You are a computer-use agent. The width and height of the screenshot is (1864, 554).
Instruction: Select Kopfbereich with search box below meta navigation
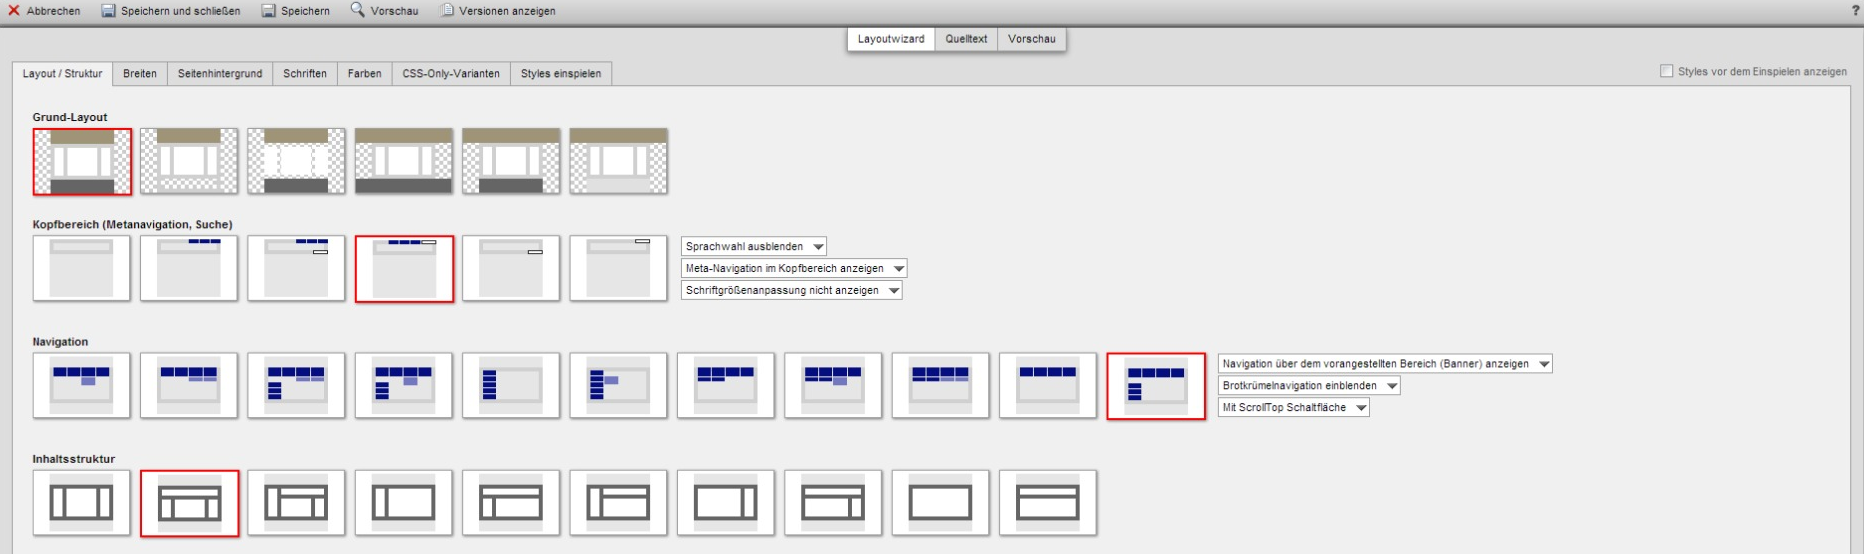296,268
